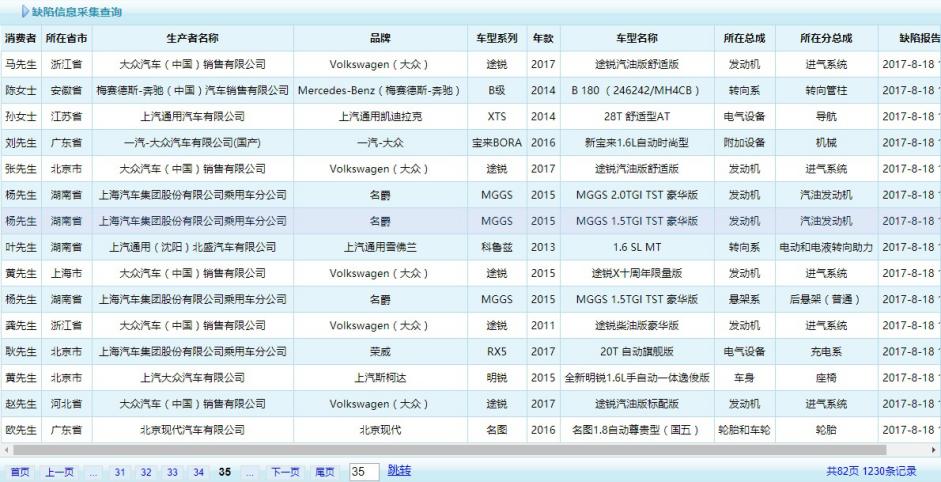This screenshot has width=941, height=482.
Task: Click the 张先生 consumer cell
Action: pos(21,169)
